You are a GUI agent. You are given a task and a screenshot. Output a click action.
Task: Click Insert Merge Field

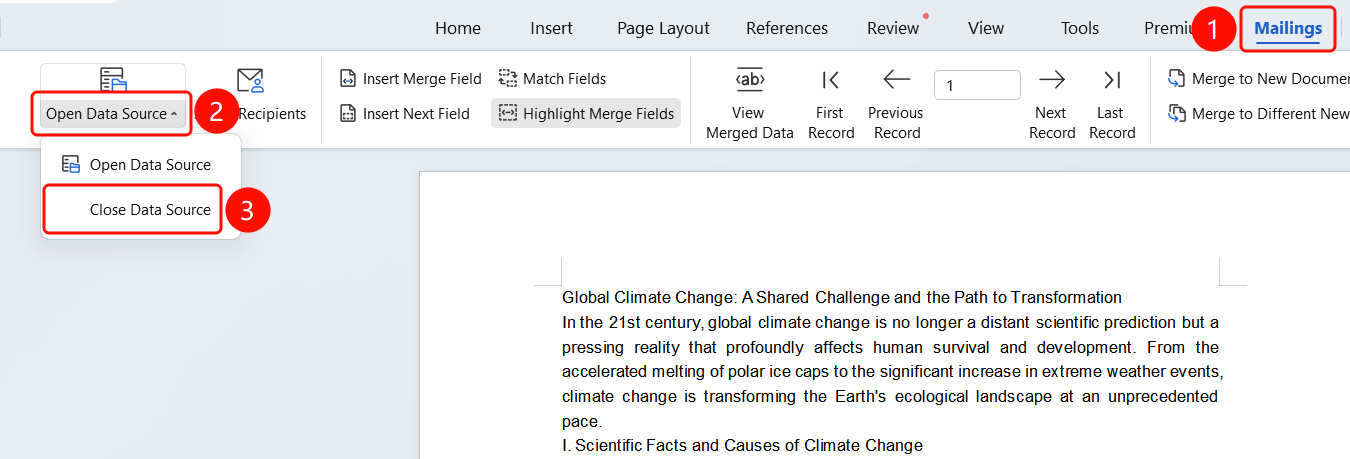[x=410, y=79]
